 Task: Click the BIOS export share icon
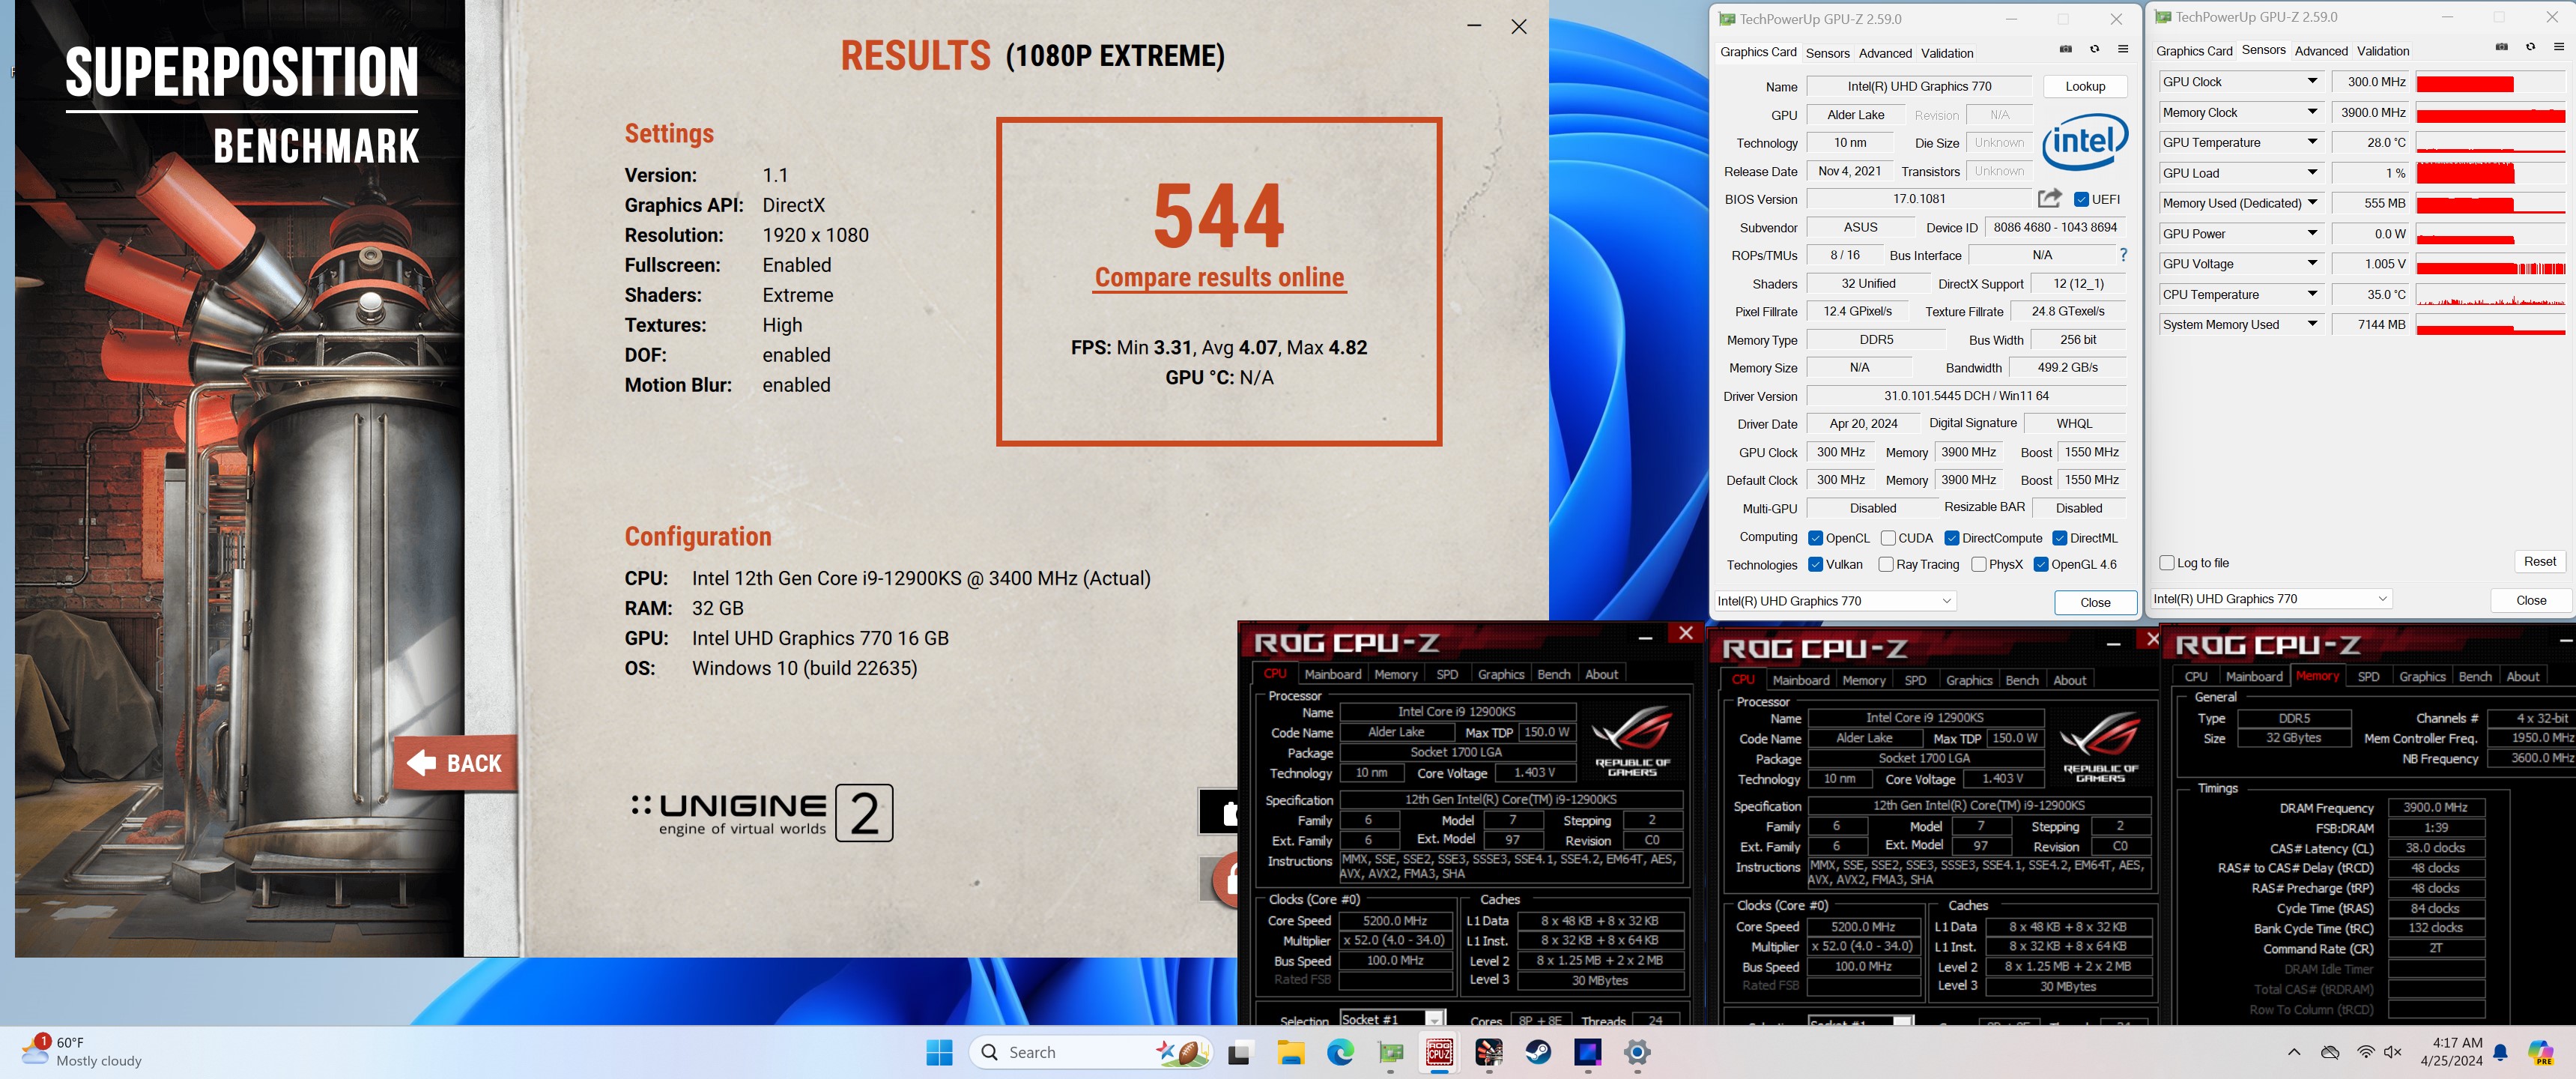coord(2050,198)
